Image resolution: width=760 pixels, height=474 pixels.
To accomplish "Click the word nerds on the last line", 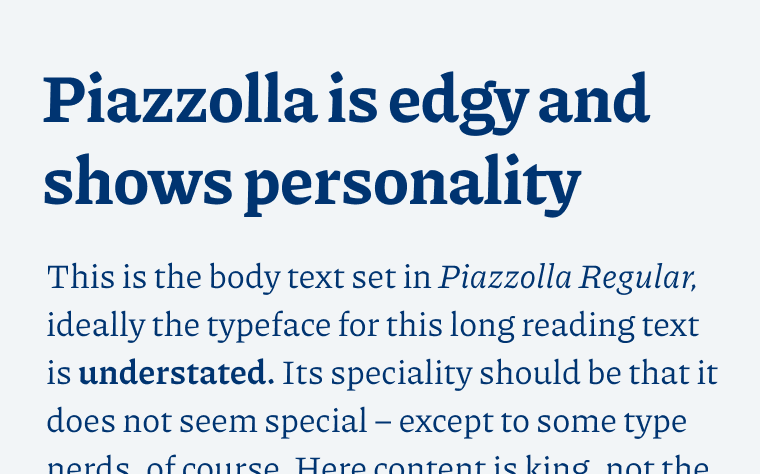I will coord(88,466).
